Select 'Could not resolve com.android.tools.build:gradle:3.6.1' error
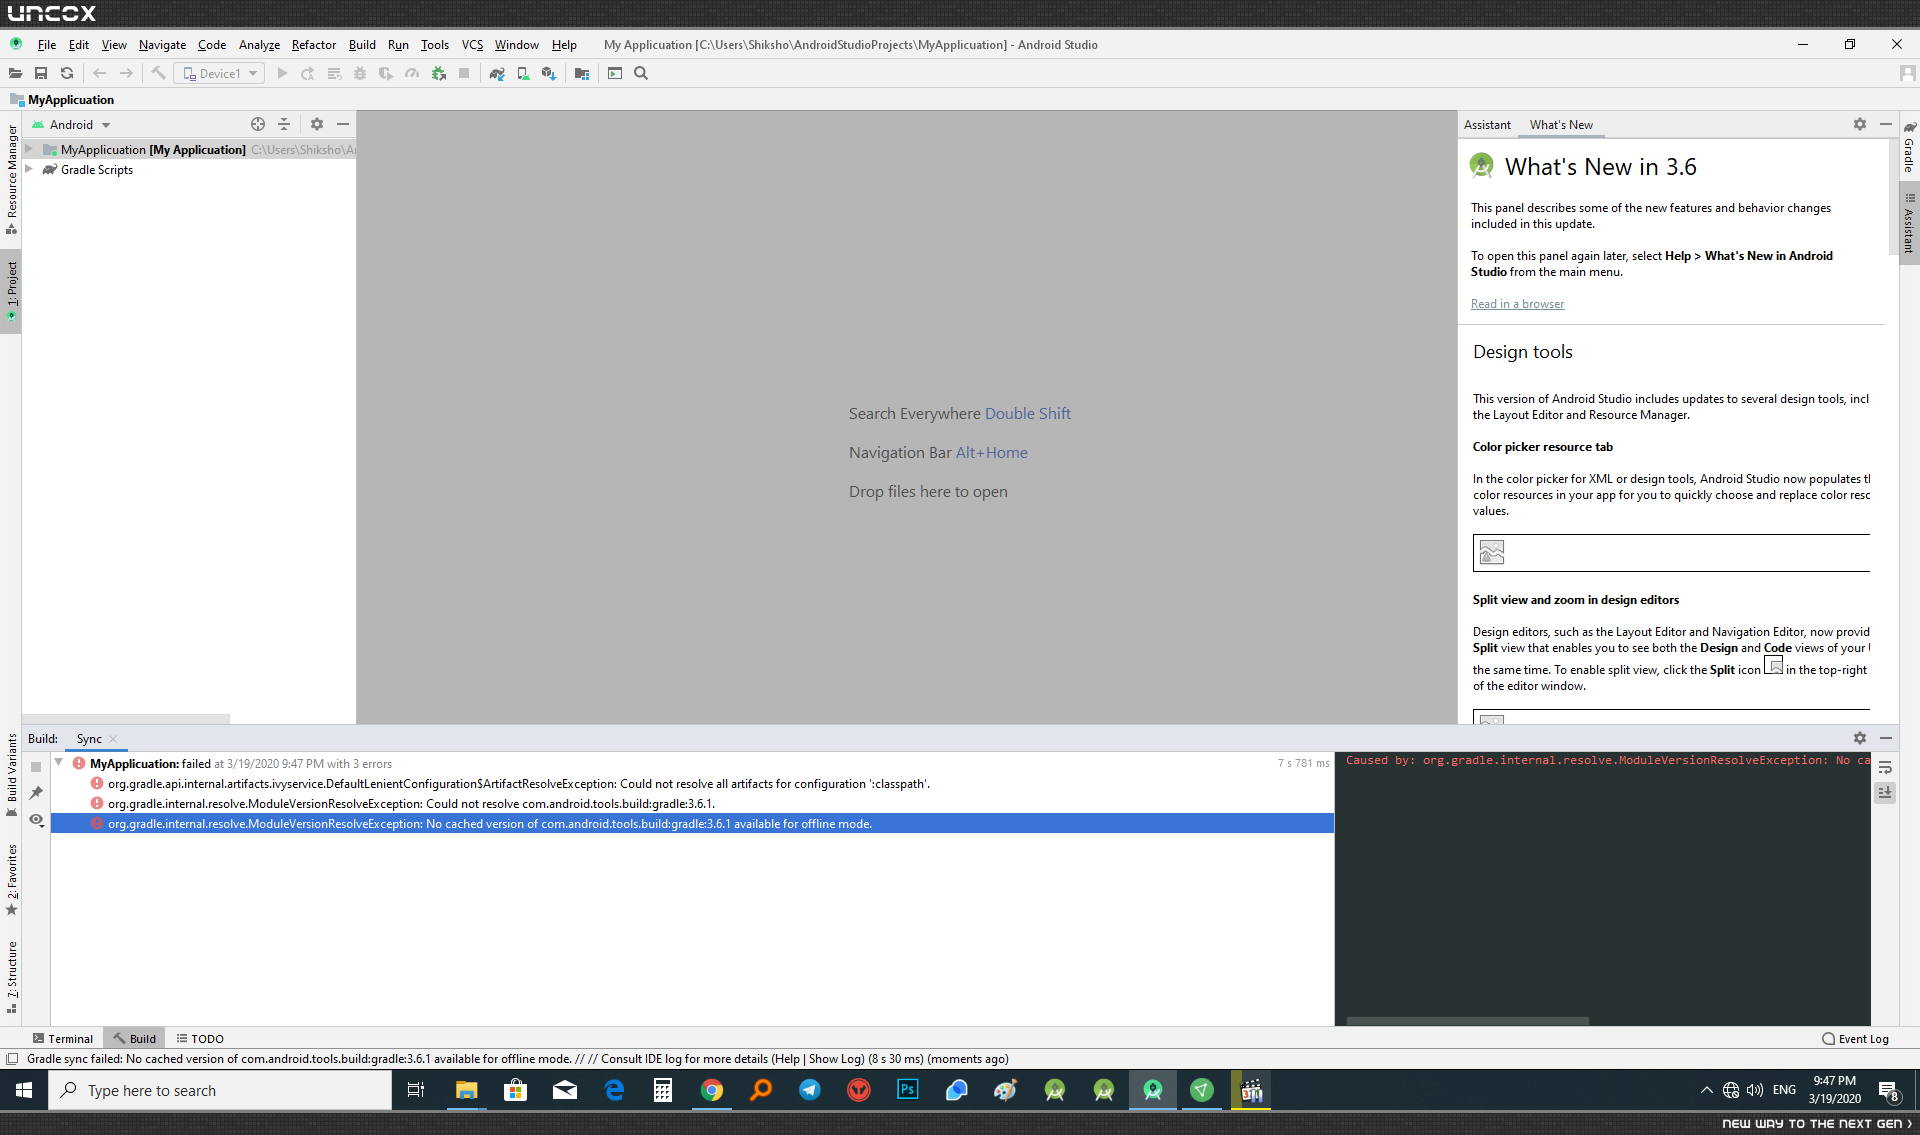 pos(693,803)
